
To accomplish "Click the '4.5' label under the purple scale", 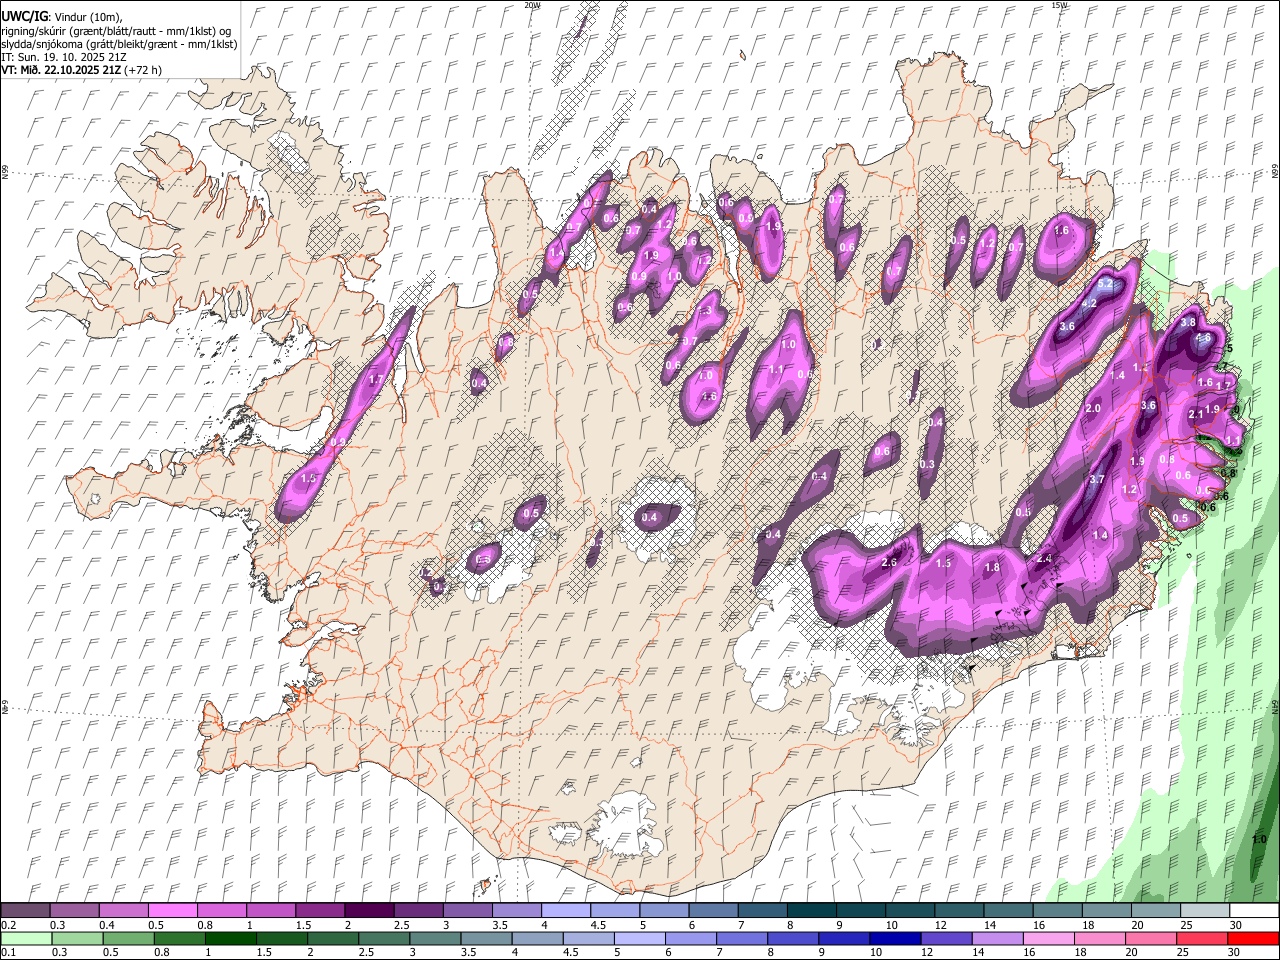I will (598, 925).
